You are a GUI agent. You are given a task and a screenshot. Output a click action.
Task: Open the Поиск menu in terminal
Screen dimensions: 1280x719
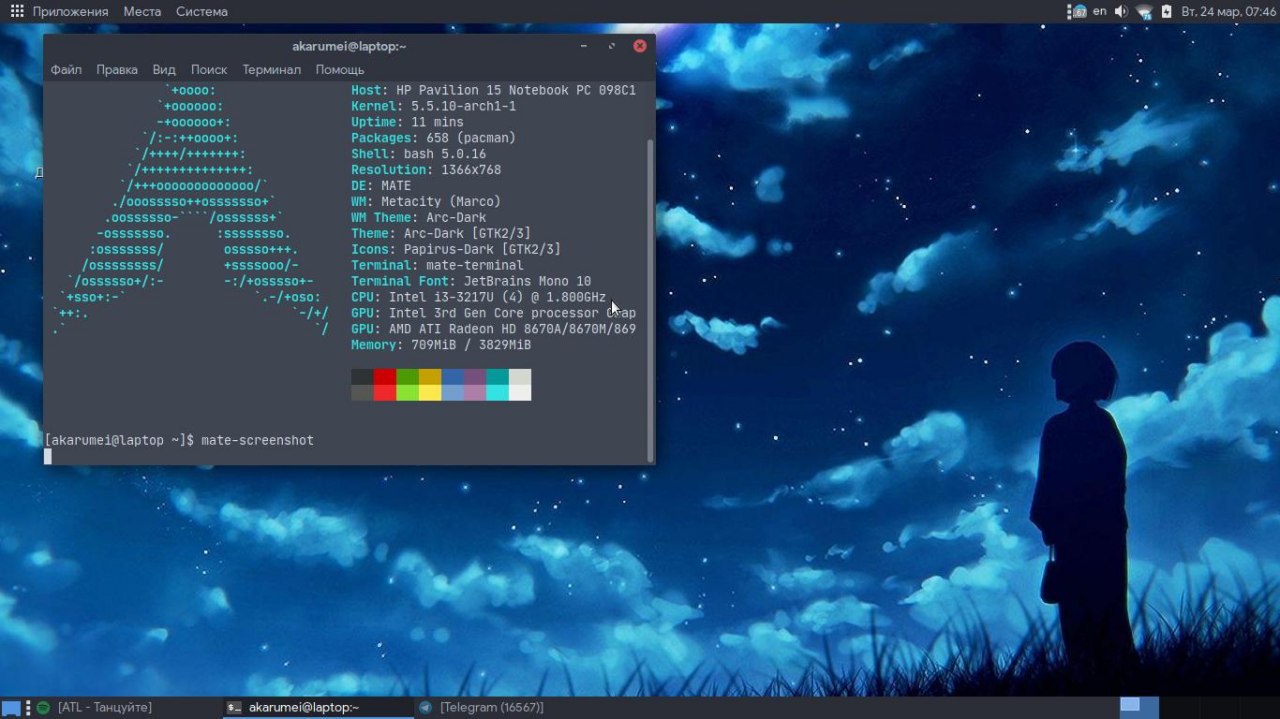point(209,70)
